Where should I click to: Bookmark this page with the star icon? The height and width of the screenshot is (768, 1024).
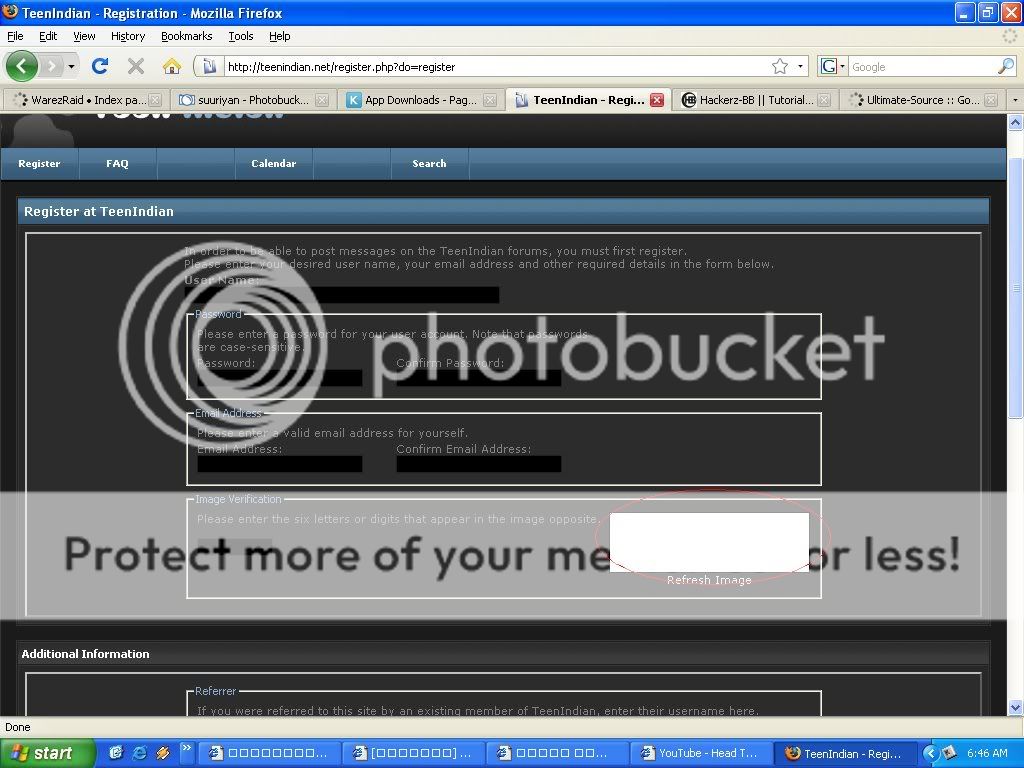click(779, 67)
